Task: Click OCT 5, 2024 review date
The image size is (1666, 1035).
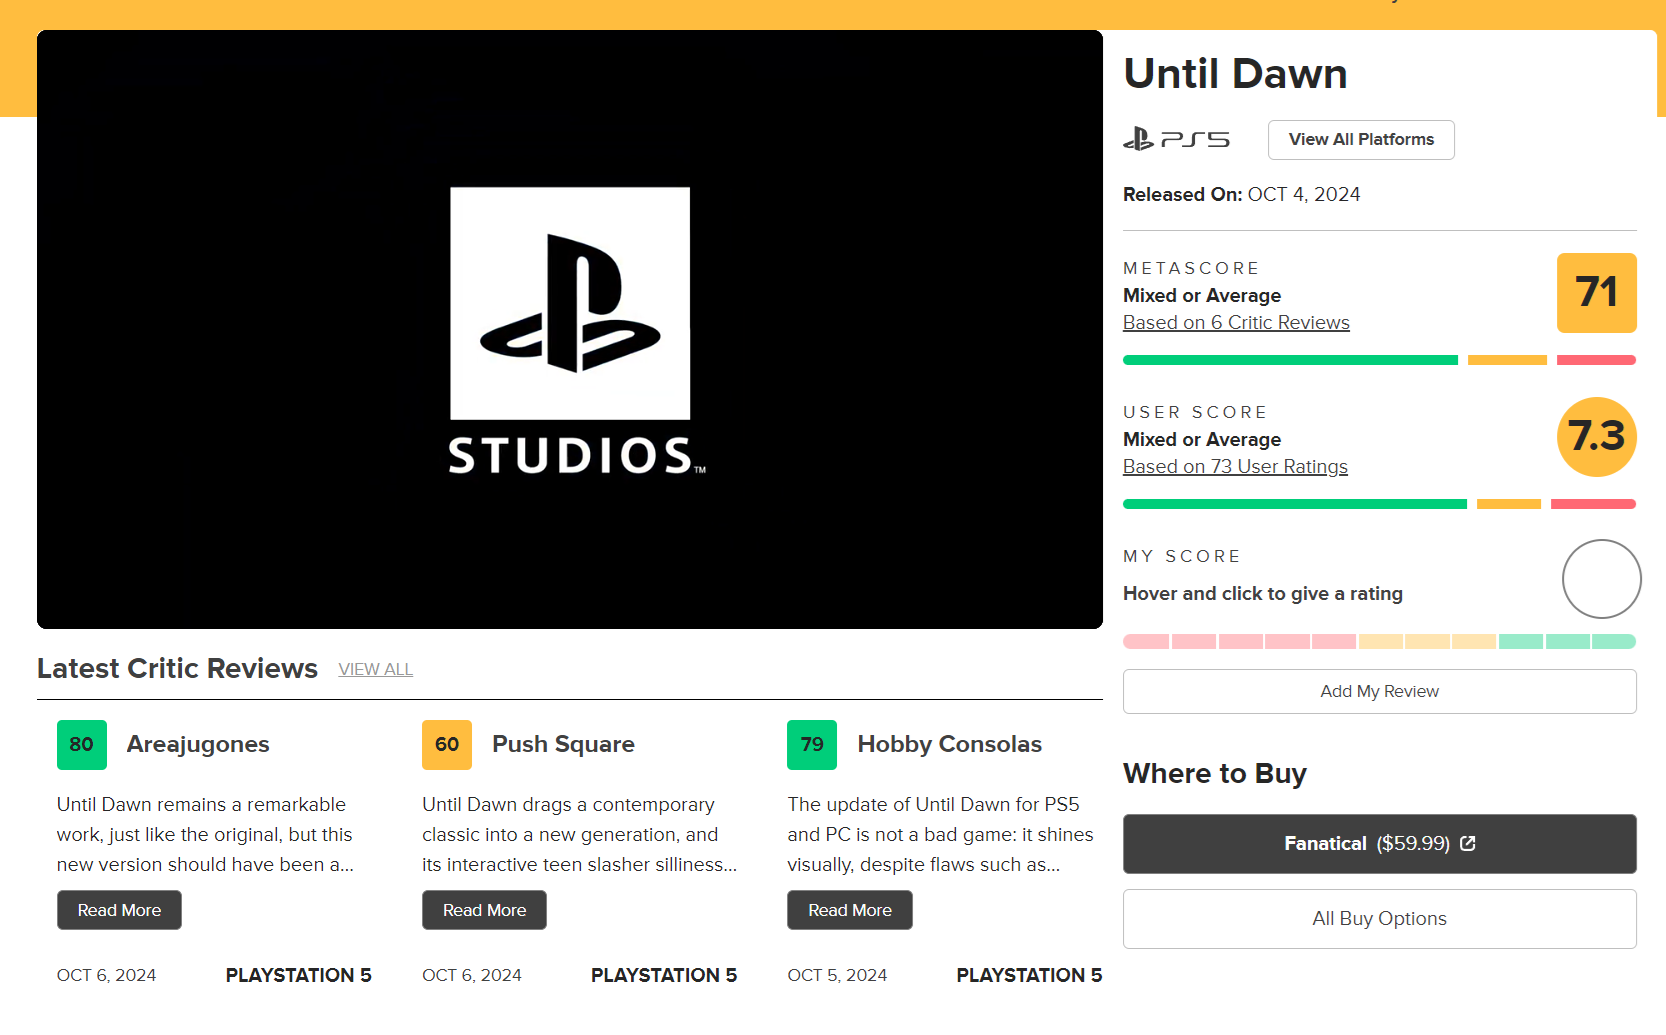Action: coord(837,975)
